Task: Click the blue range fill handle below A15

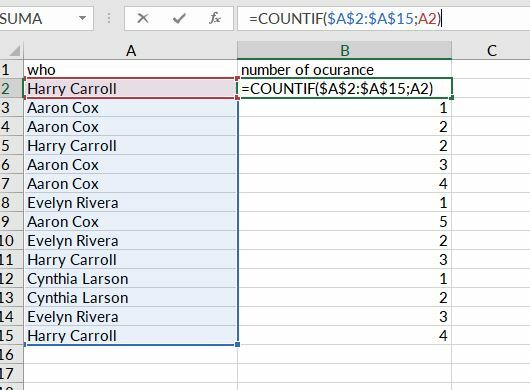Action: coord(237,344)
